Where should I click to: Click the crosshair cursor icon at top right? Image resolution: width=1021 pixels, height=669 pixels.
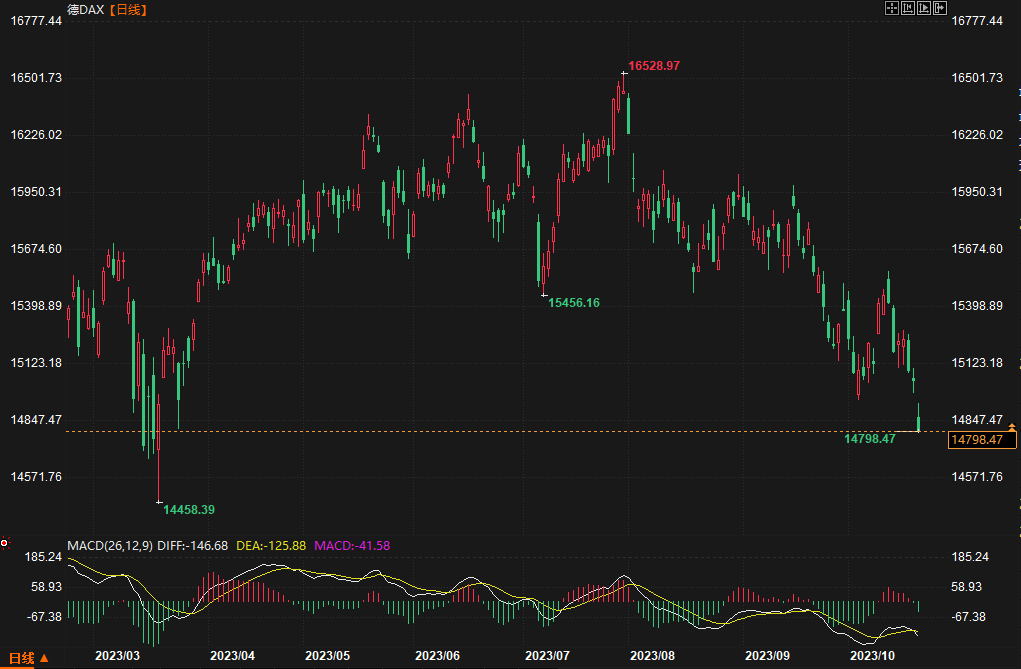(x=891, y=8)
